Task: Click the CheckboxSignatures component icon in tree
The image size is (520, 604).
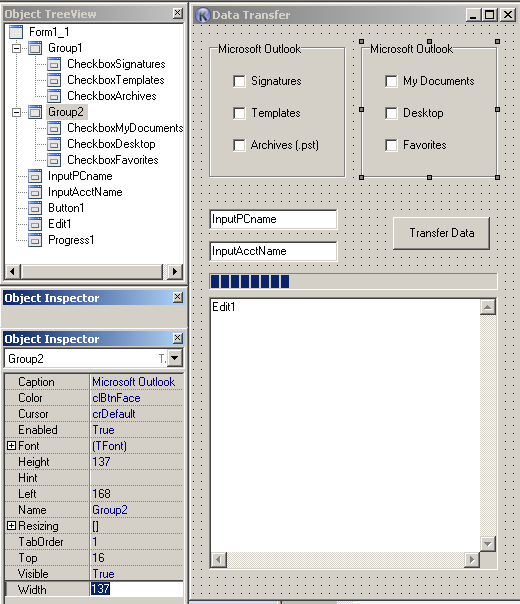Action: (x=54, y=64)
